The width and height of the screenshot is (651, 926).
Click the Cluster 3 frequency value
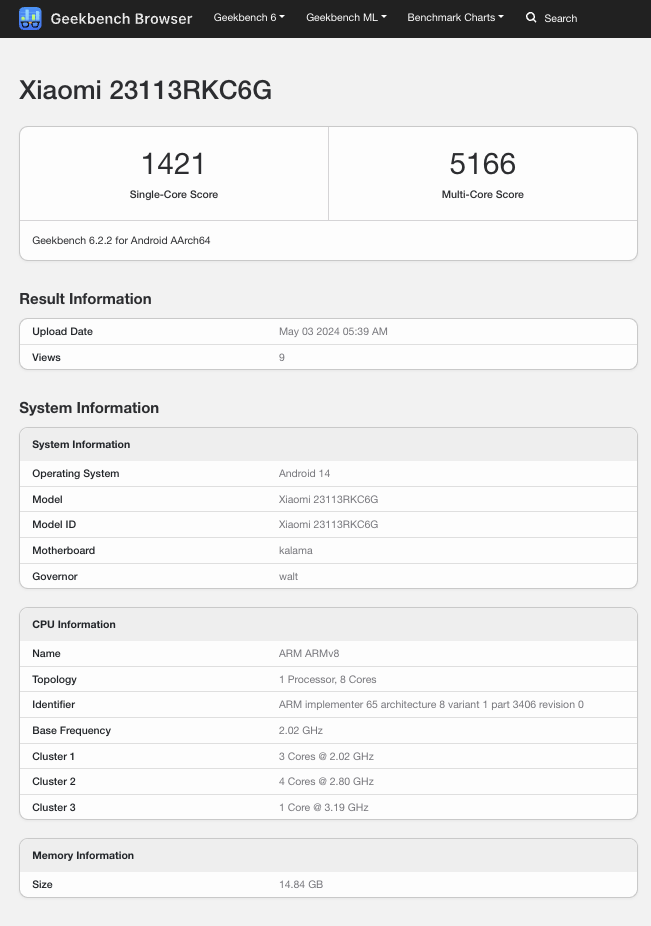[x=324, y=807]
